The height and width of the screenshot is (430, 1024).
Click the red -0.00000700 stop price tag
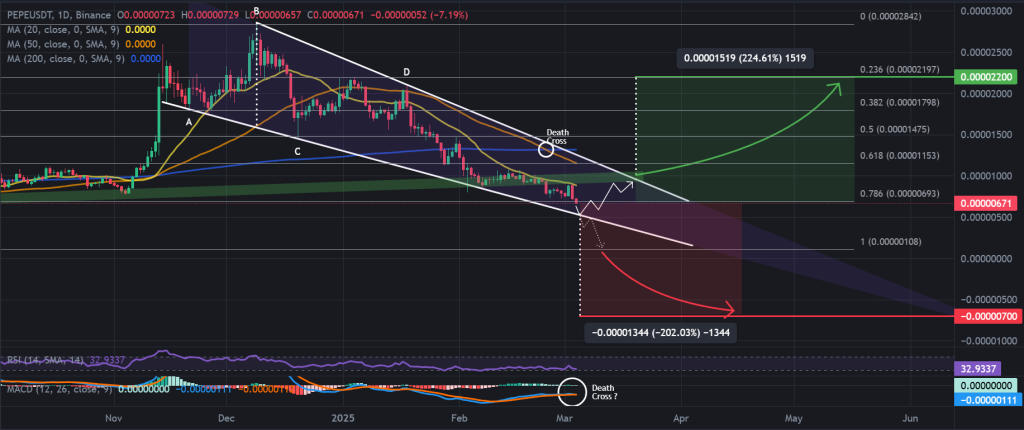click(x=989, y=316)
